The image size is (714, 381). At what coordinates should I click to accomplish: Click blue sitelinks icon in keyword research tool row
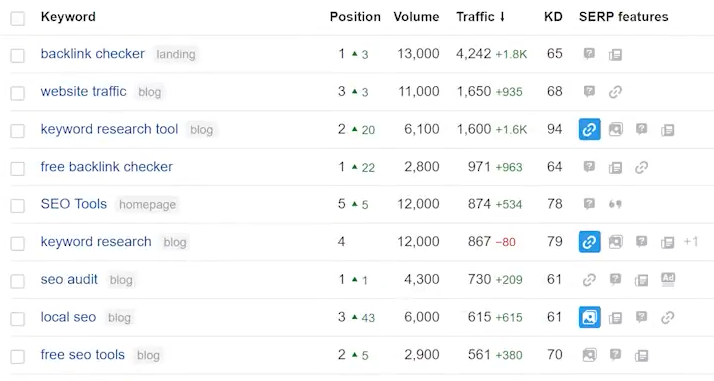click(589, 129)
